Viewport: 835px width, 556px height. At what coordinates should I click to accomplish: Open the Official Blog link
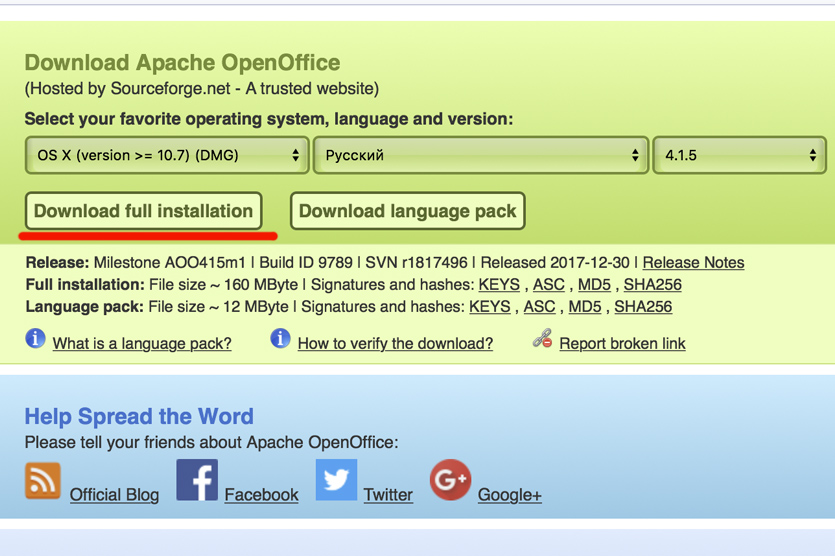[114, 495]
